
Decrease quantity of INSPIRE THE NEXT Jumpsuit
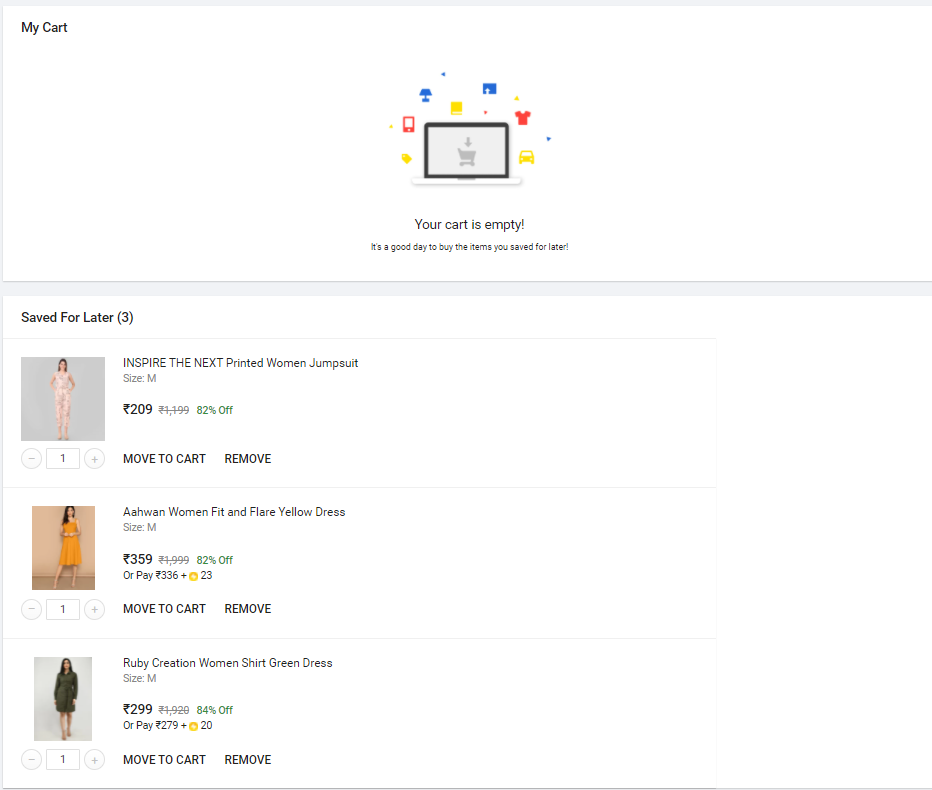[x=32, y=459]
